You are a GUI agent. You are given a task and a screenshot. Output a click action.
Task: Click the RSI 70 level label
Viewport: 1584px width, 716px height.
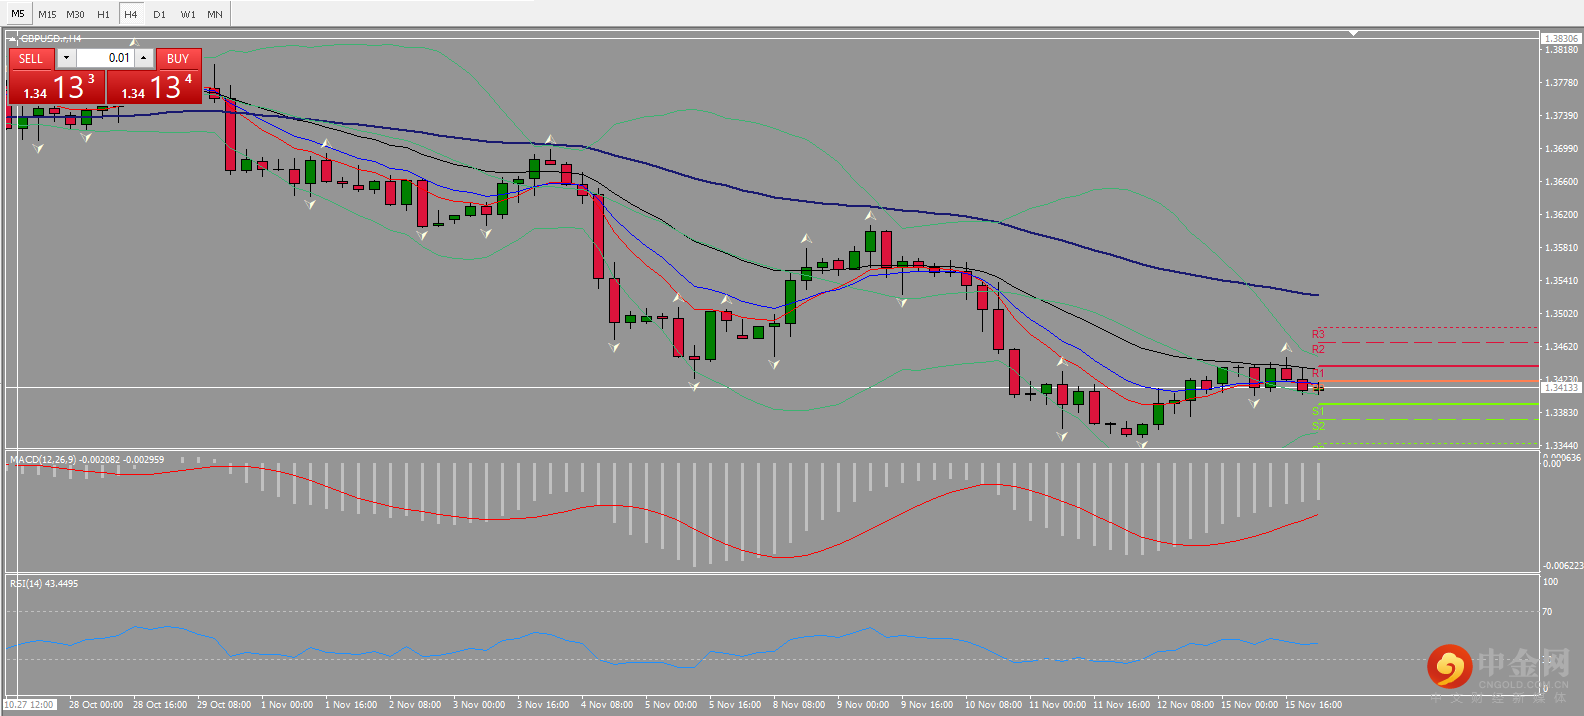tap(1548, 611)
